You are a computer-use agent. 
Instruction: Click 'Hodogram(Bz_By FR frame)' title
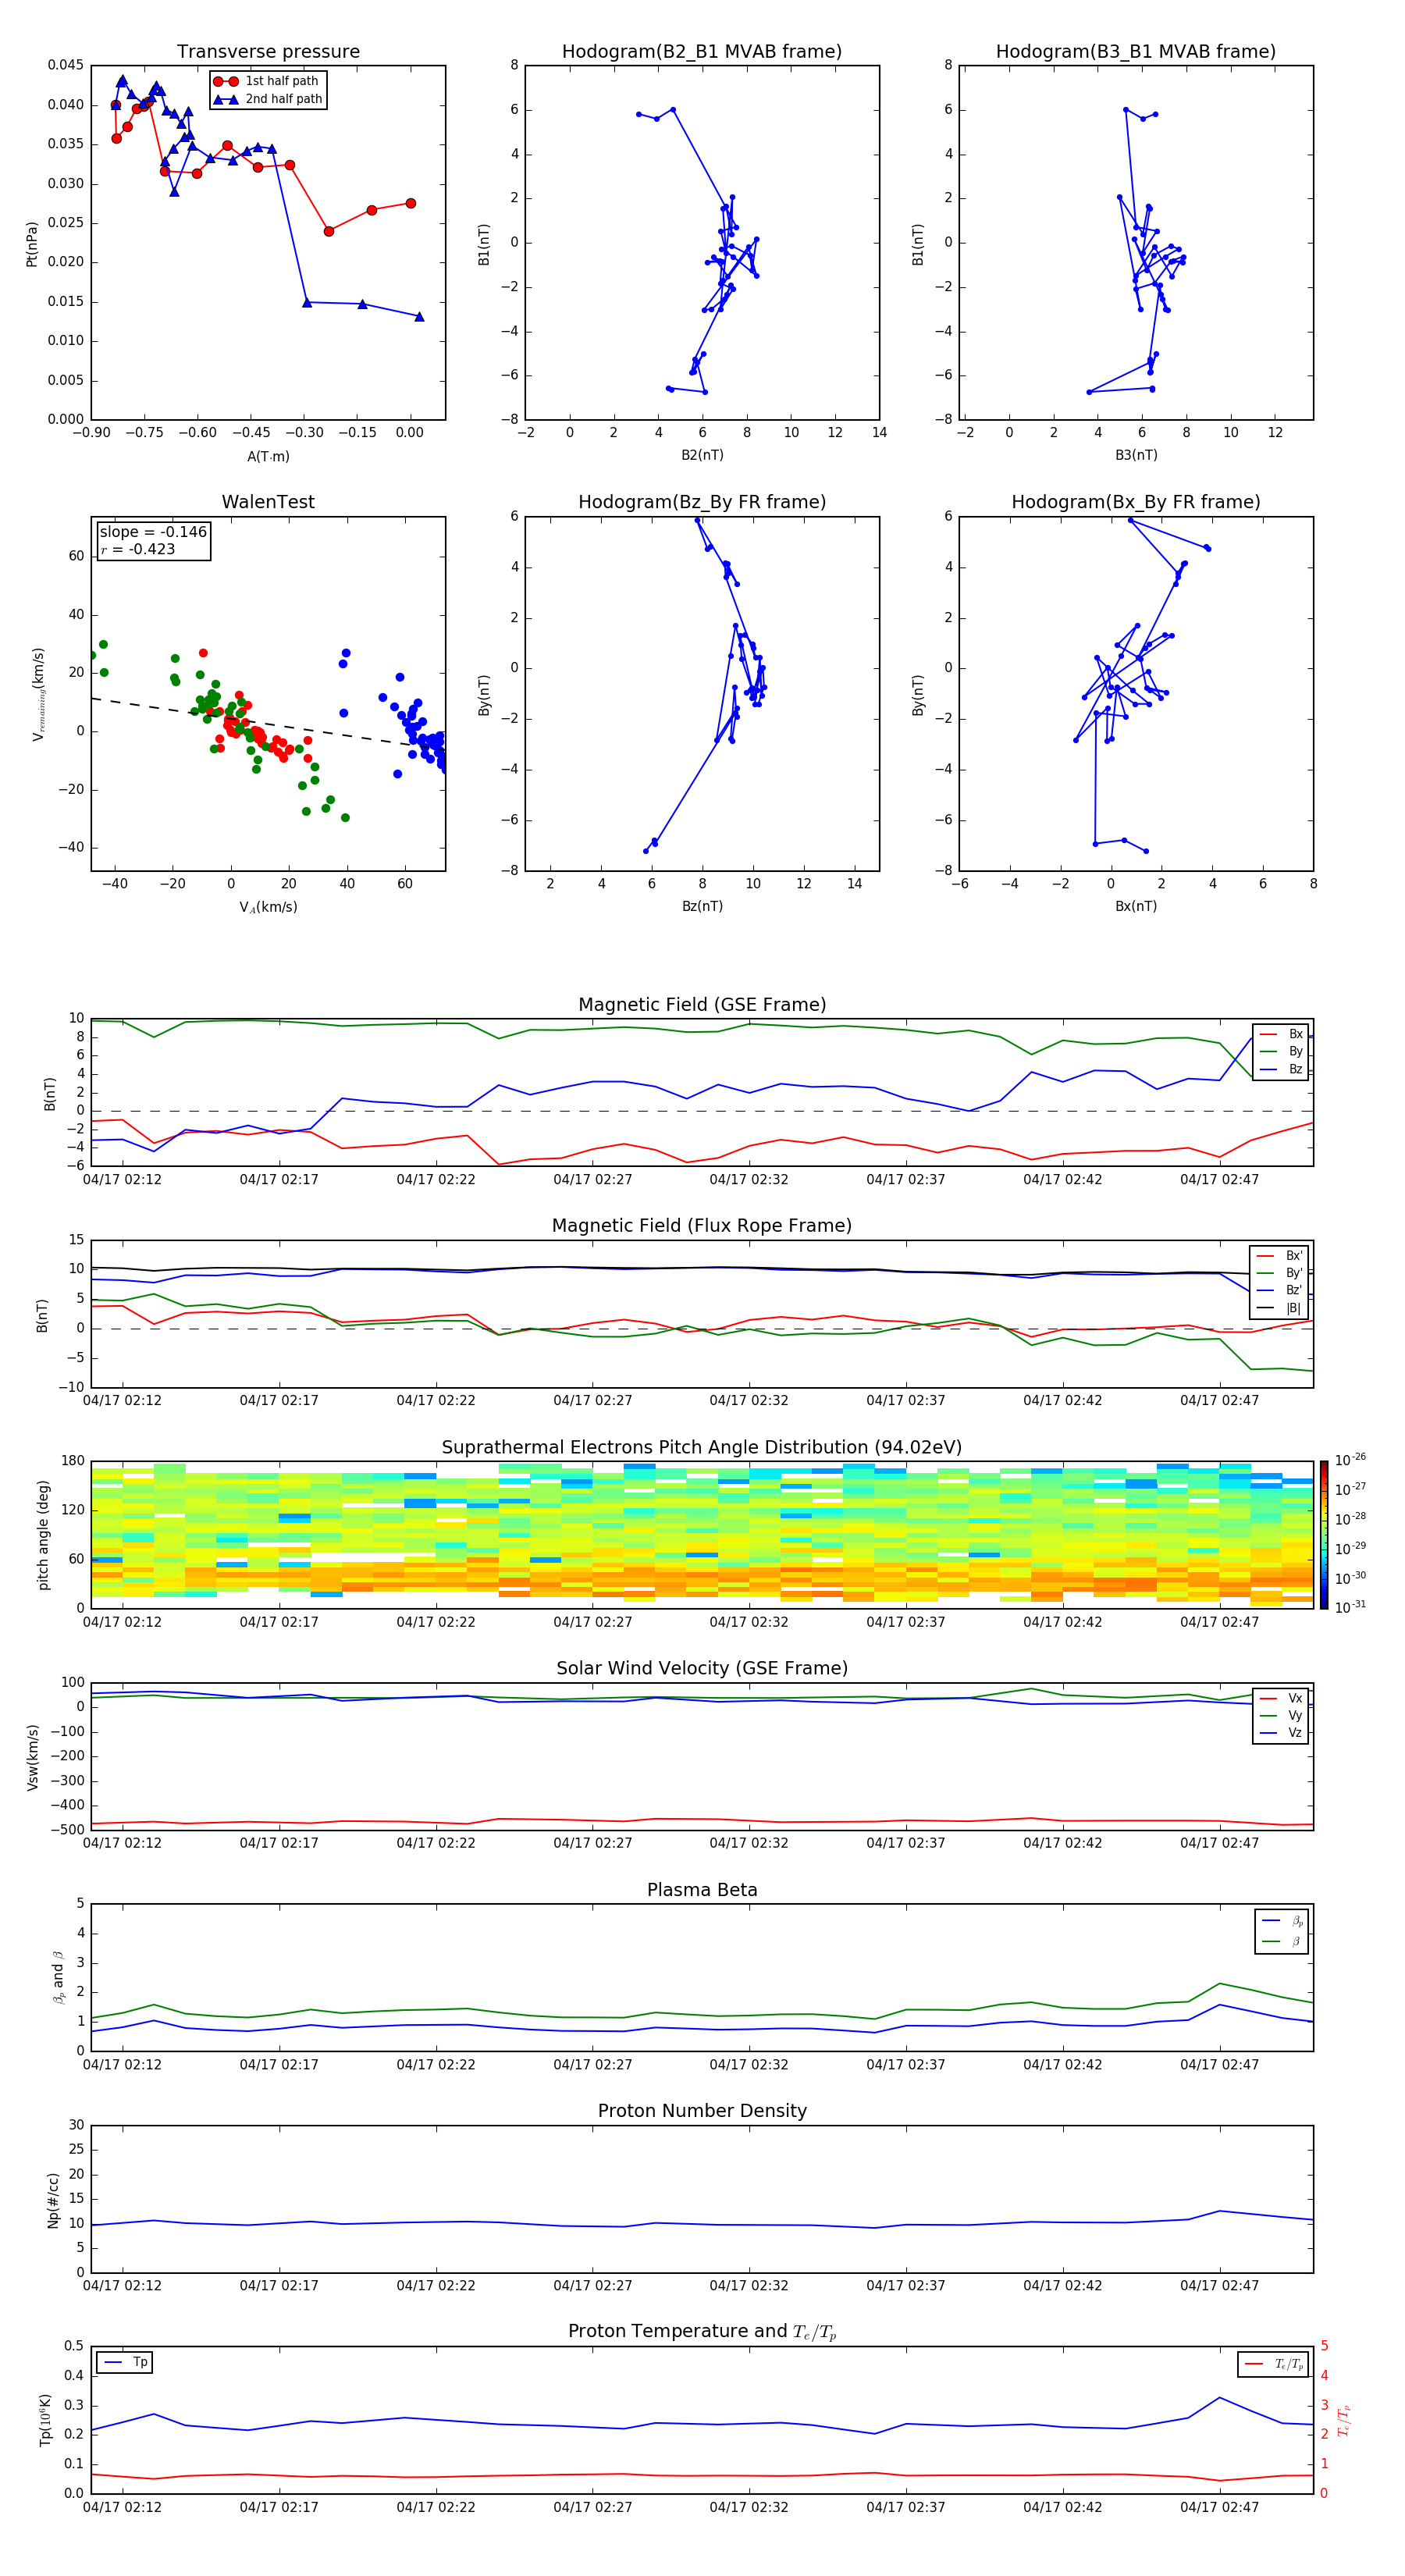point(702,502)
